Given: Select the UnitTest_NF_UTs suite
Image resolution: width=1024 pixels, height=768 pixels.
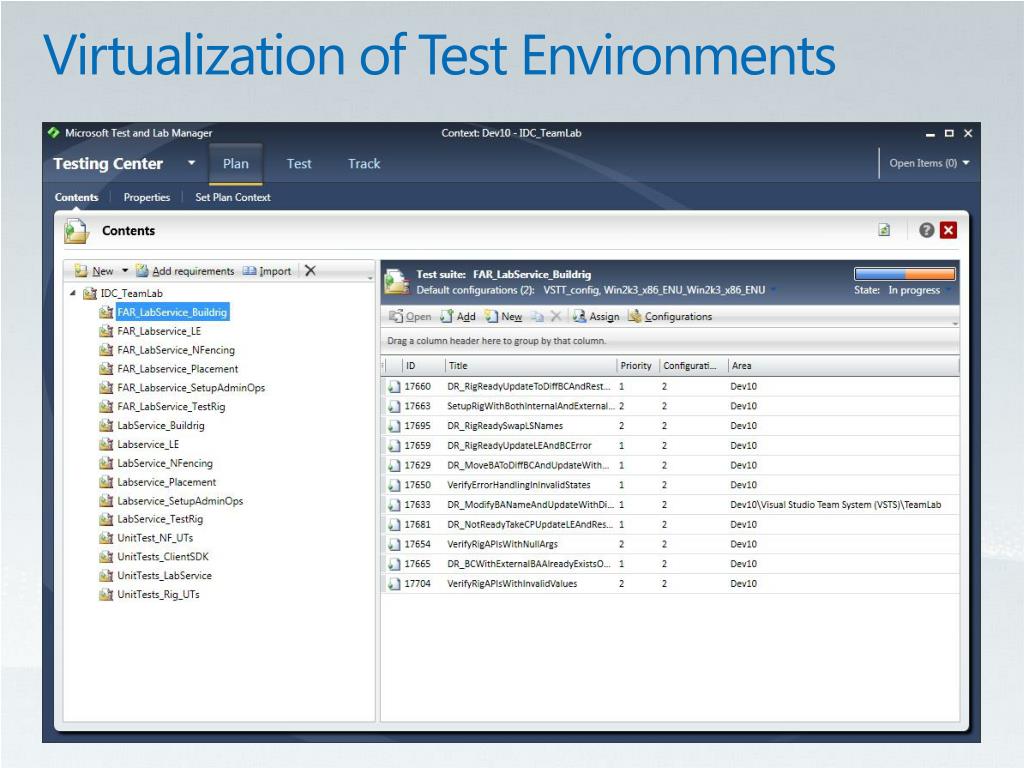Looking at the screenshot, I should pyautogui.click(x=155, y=538).
